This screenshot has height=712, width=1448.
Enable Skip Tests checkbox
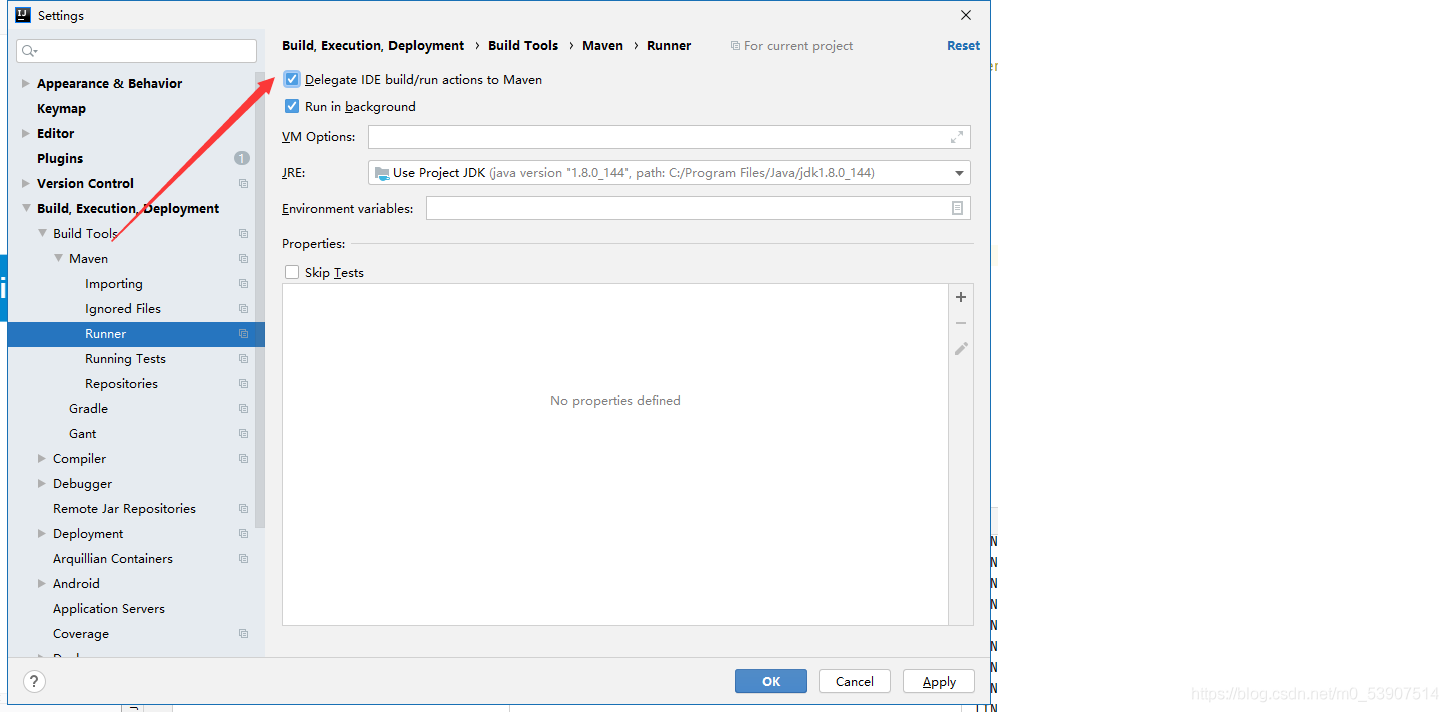coord(292,272)
